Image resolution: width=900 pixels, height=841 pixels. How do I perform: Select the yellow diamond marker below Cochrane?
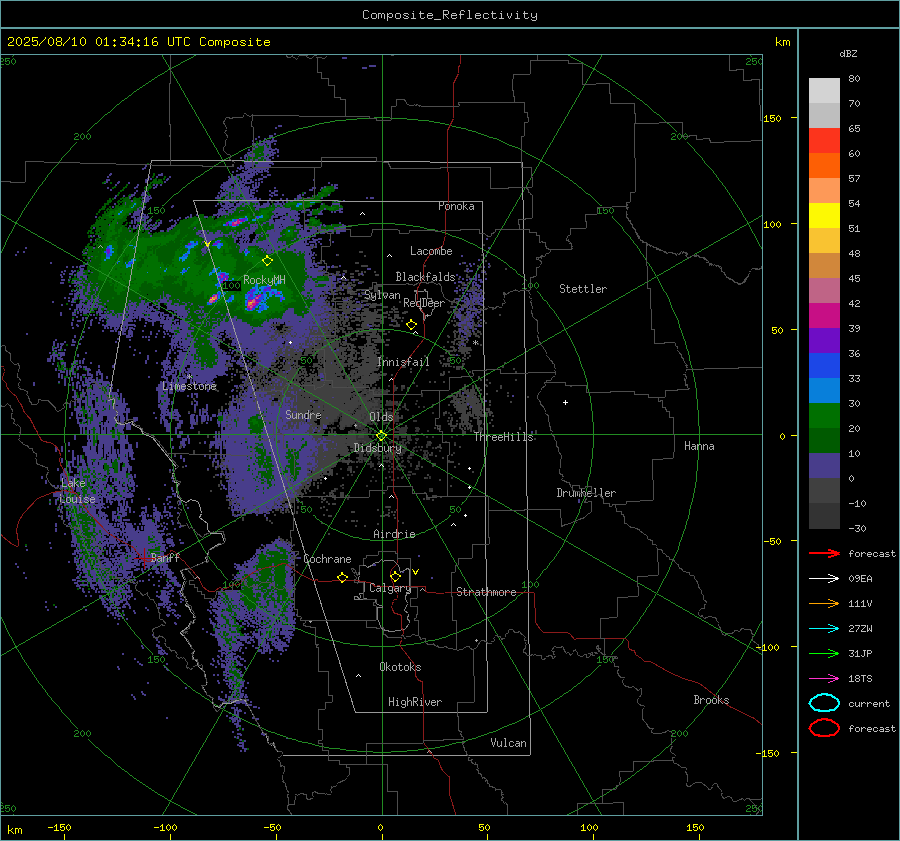click(x=343, y=577)
